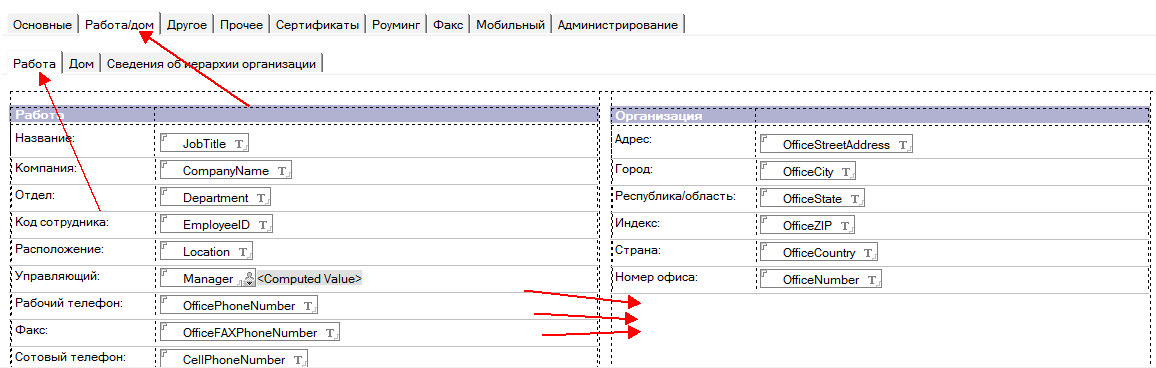Click the CellPhoneNumber field
1156x368 pixels.
[x=233, y=359]
